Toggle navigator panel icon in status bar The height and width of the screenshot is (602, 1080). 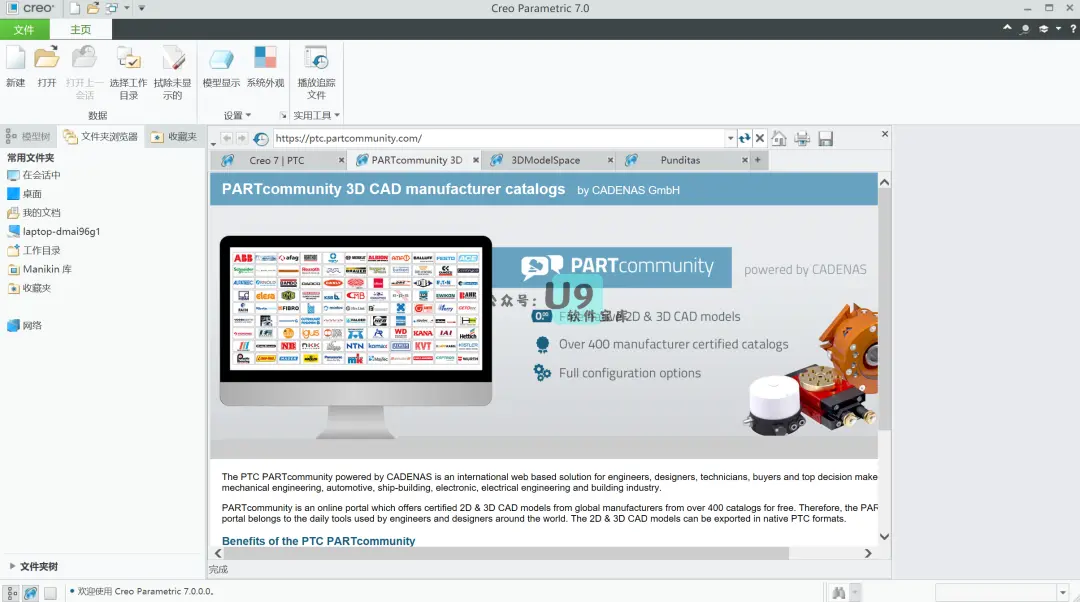pos(12,592)
